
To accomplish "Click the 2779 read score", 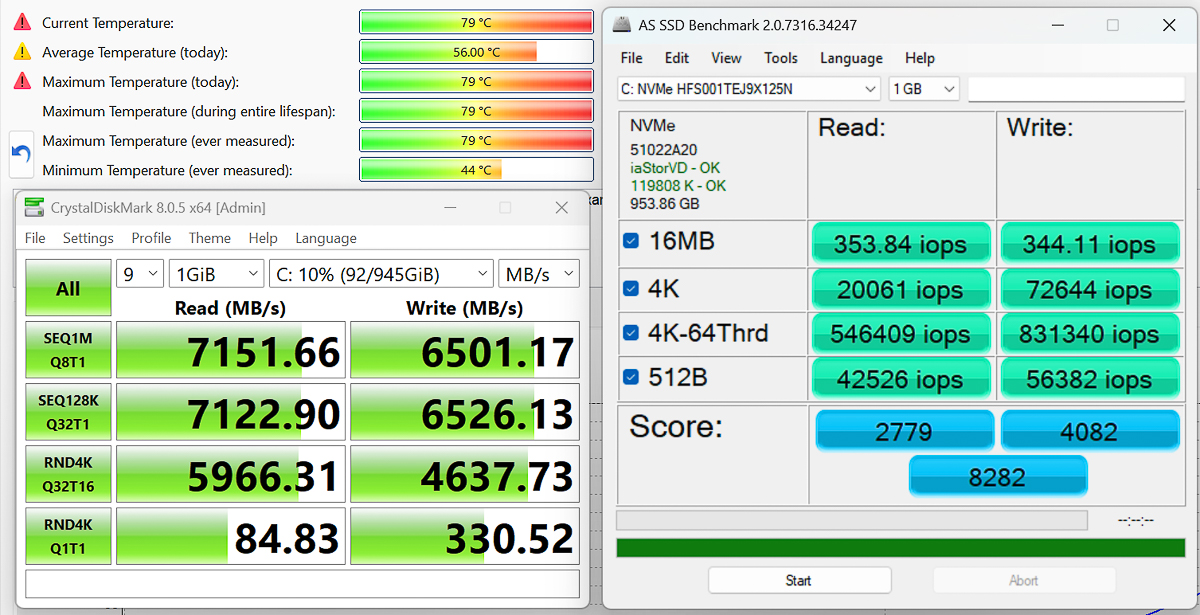I will (904, 431).
